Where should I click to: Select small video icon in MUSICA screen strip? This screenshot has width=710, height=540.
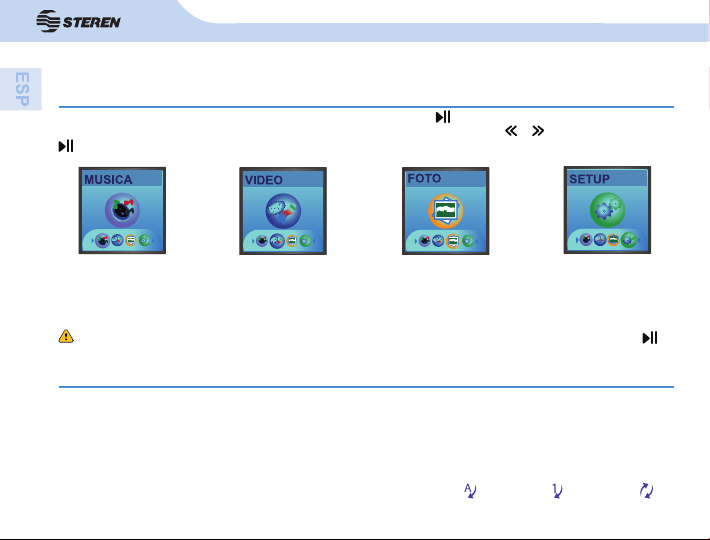click(117, 240)
